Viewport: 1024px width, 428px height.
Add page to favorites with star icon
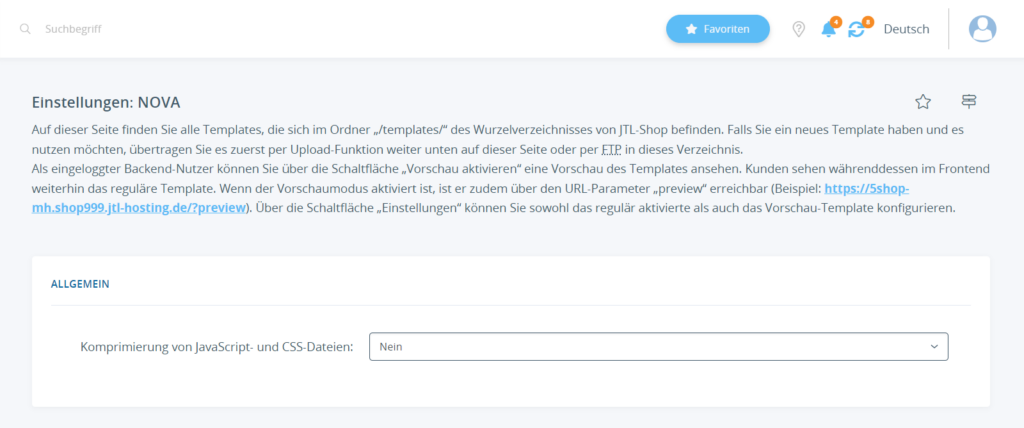[x=923, y=101]
